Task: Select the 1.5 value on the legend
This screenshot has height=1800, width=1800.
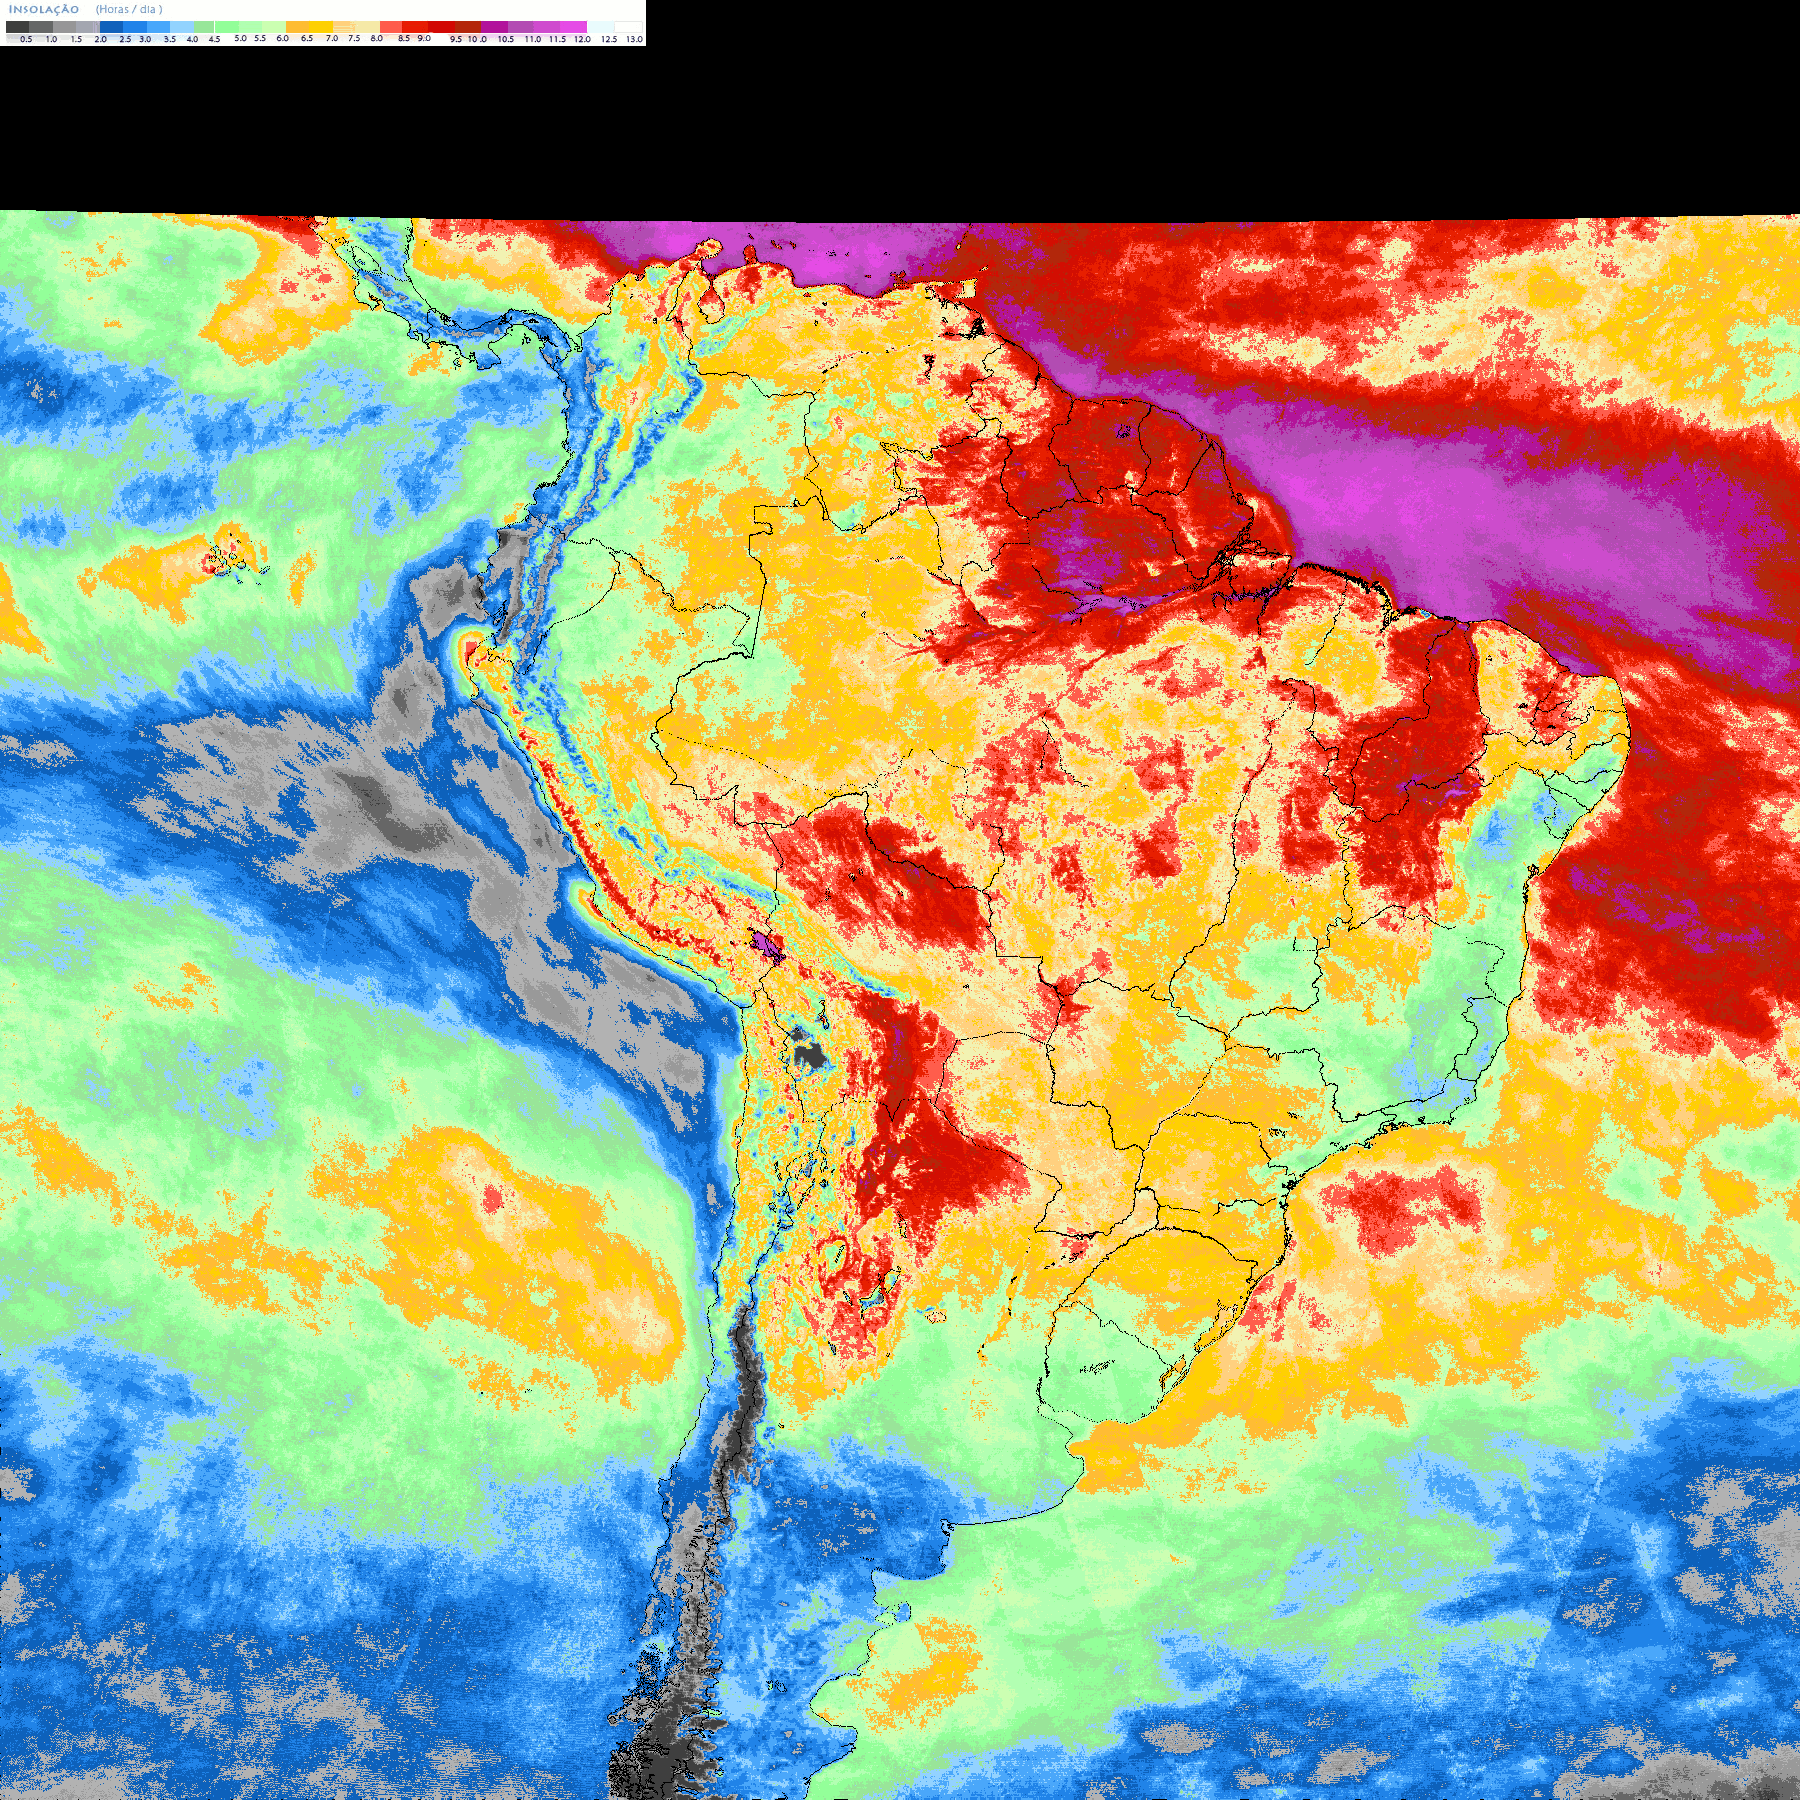Action: (x=76, y=39)
